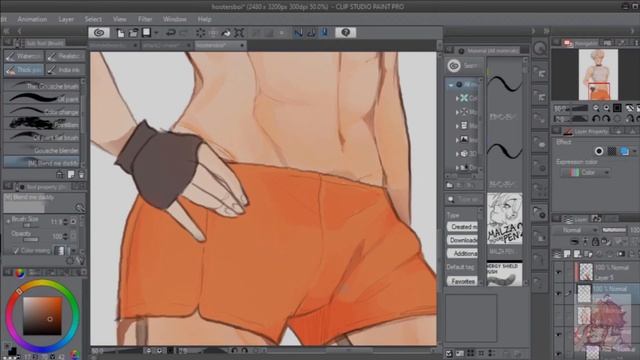This screenshot has width=640, height=360.
Task: Click the Redo arrow icon
Action: click(x=184, y=33)
